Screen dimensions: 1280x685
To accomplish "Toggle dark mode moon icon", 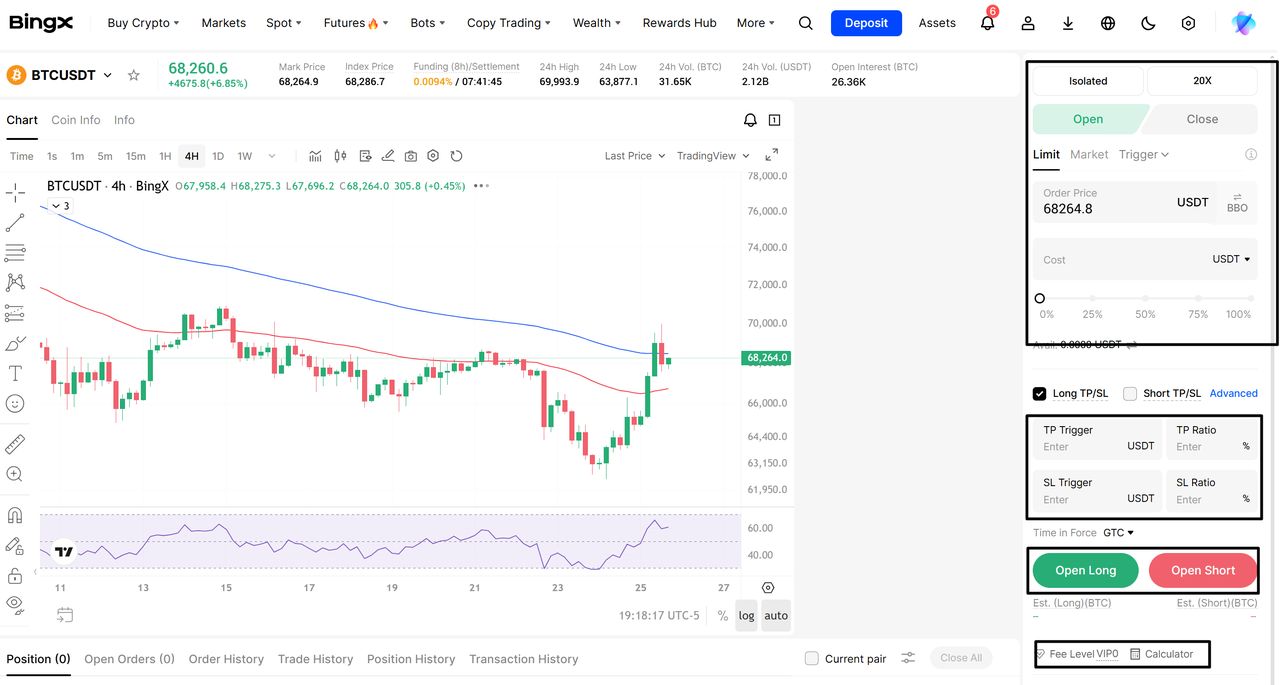I will [1148, 23].
